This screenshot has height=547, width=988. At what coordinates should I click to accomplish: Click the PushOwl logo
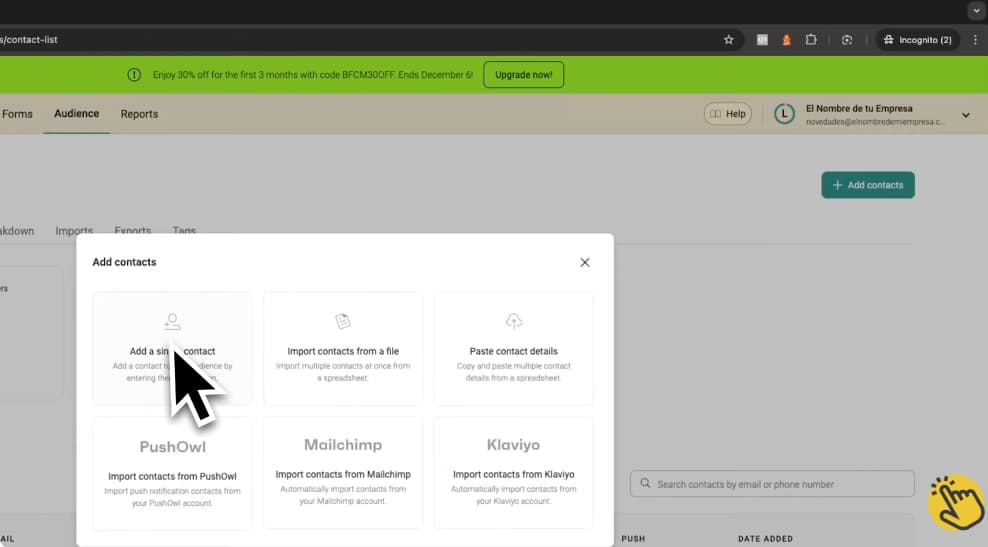coord(172,446)
